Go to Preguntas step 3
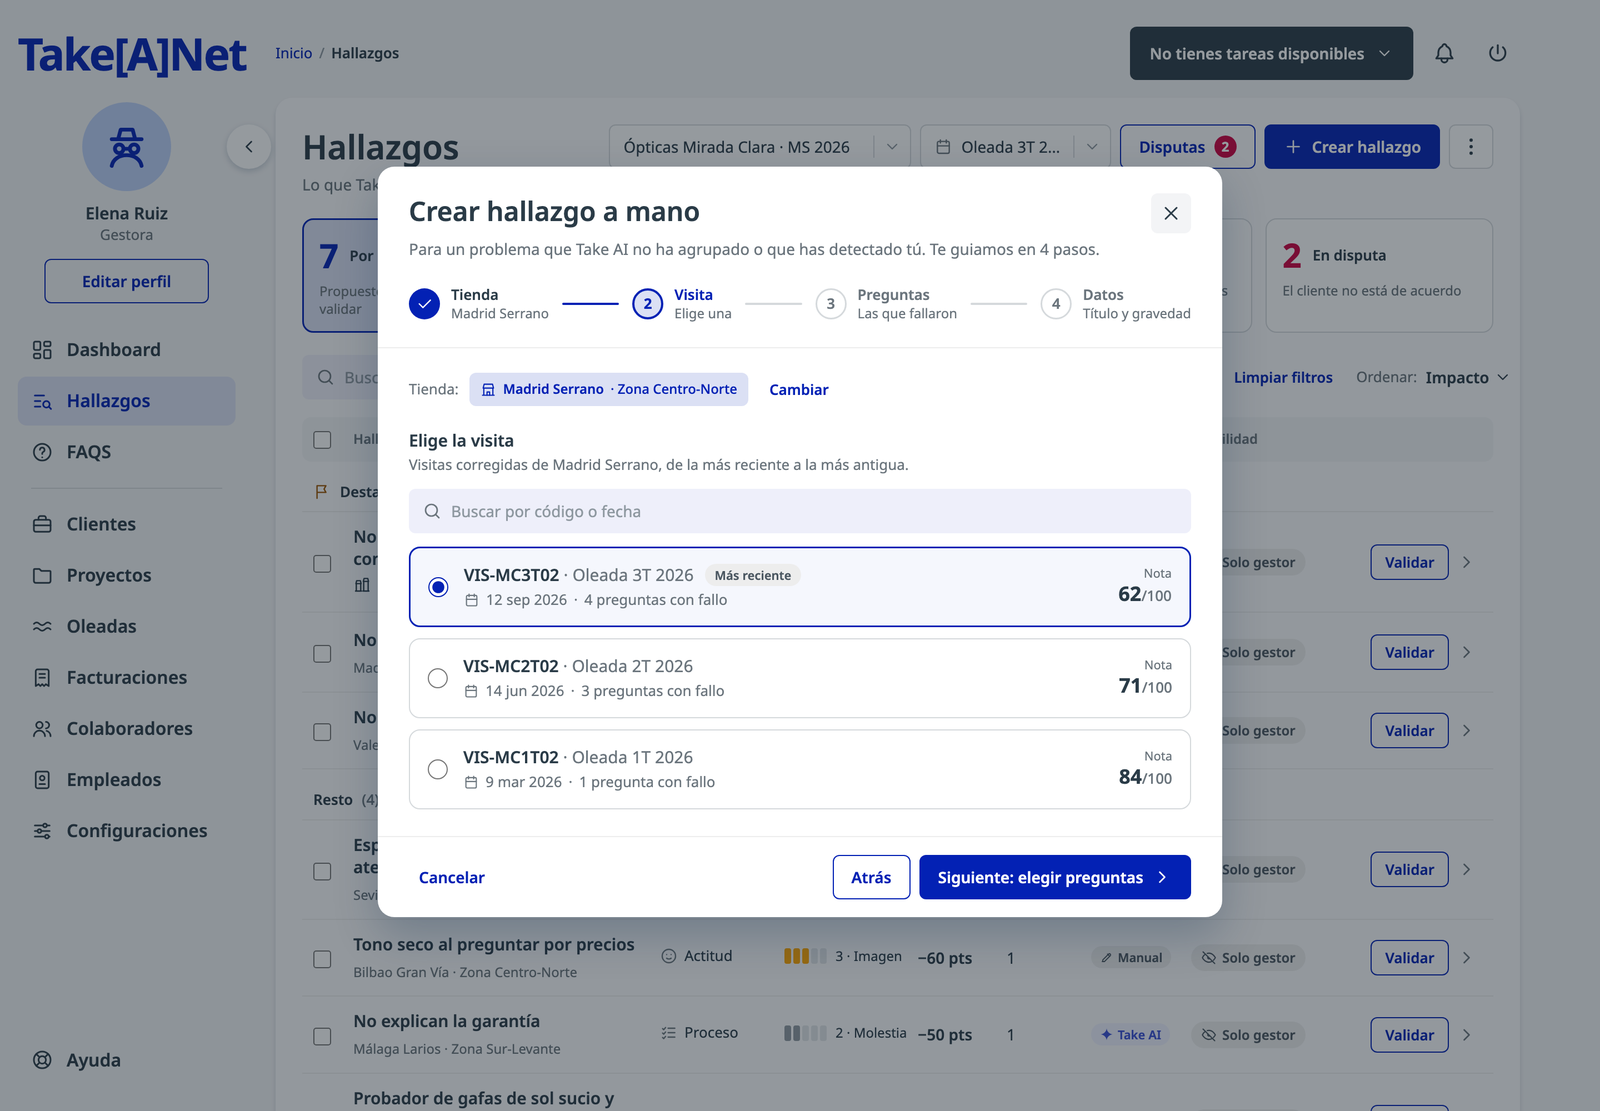 click(x=887, y=304)
